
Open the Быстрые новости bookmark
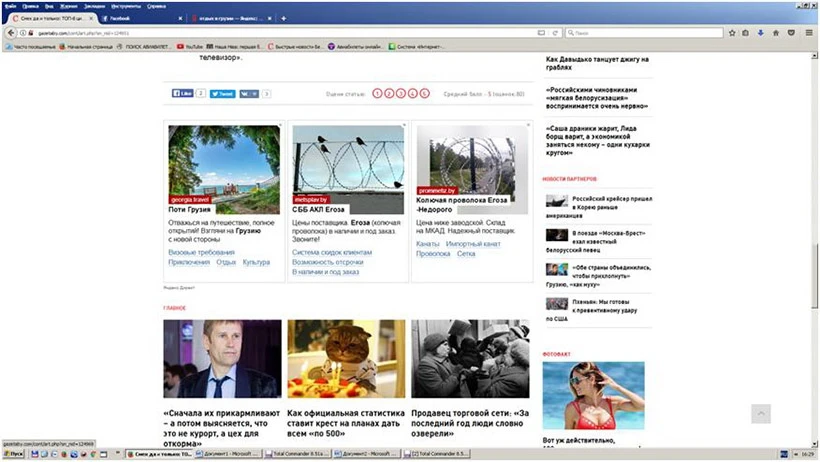295,47
